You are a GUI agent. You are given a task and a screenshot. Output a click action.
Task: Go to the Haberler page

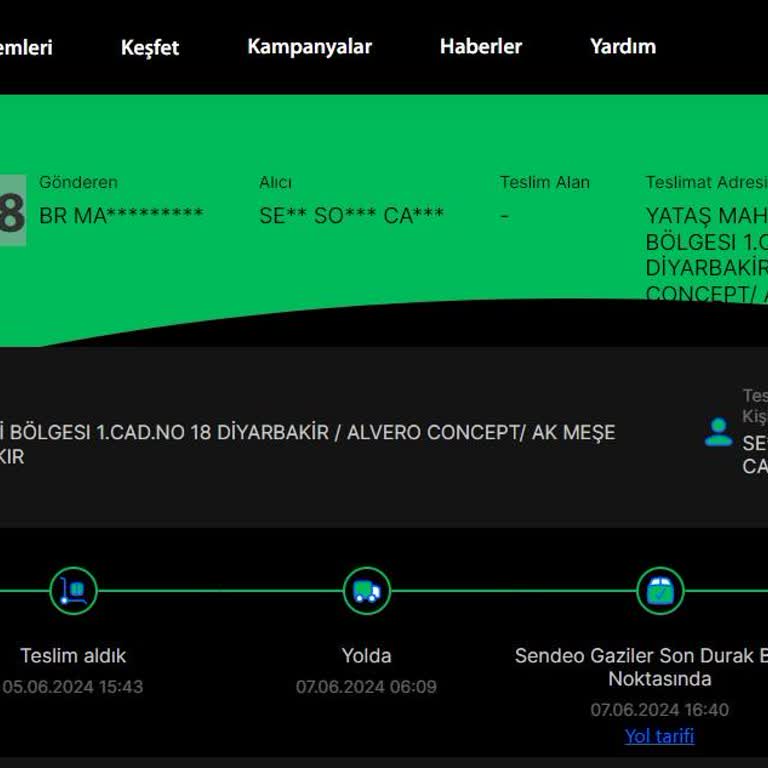pos(481,47)
